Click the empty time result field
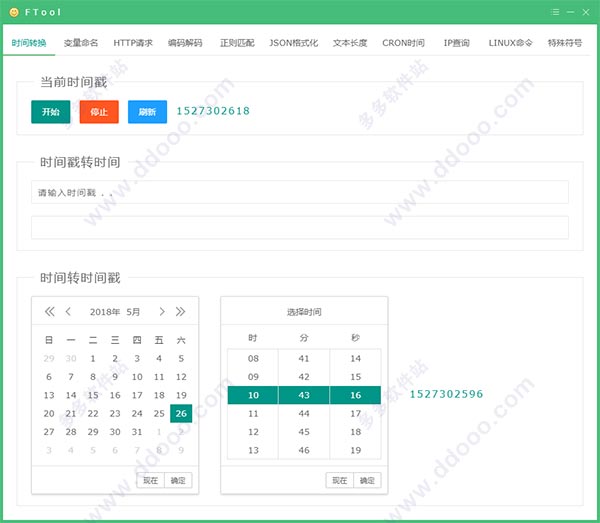Viewport: 600px width, 523px height. 300,228
